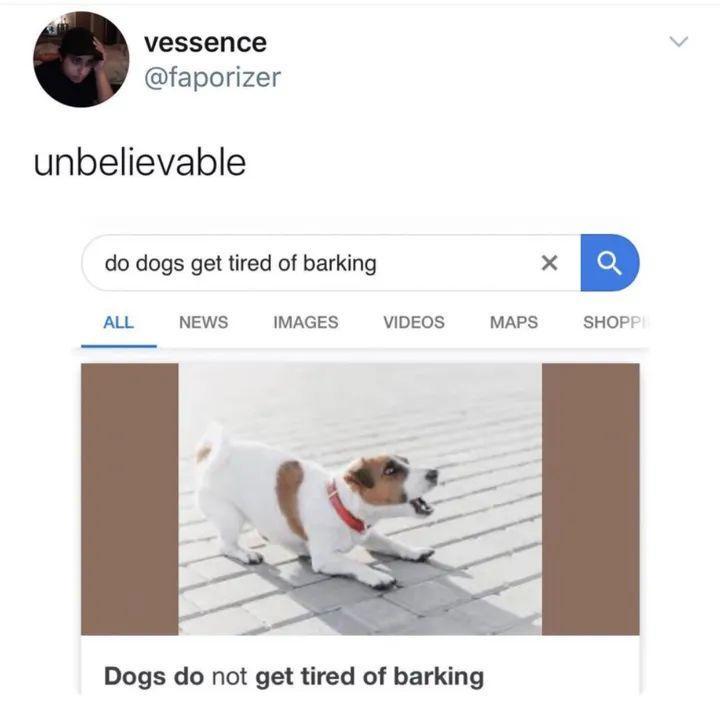This screenshot has height=712, width=720.
Task: Open the tweet options chevron menu
Action: [678, 41]
